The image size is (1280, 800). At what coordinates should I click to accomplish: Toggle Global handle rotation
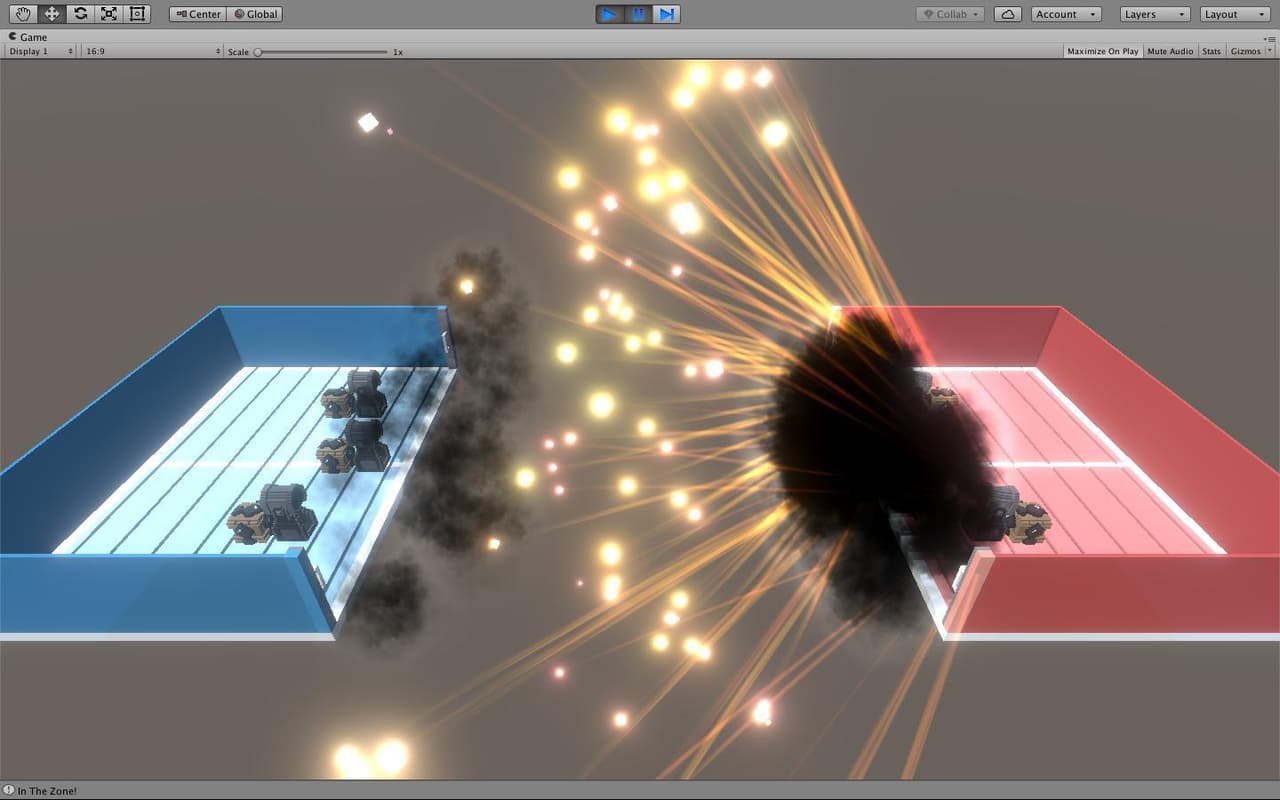tap(255, 14)
